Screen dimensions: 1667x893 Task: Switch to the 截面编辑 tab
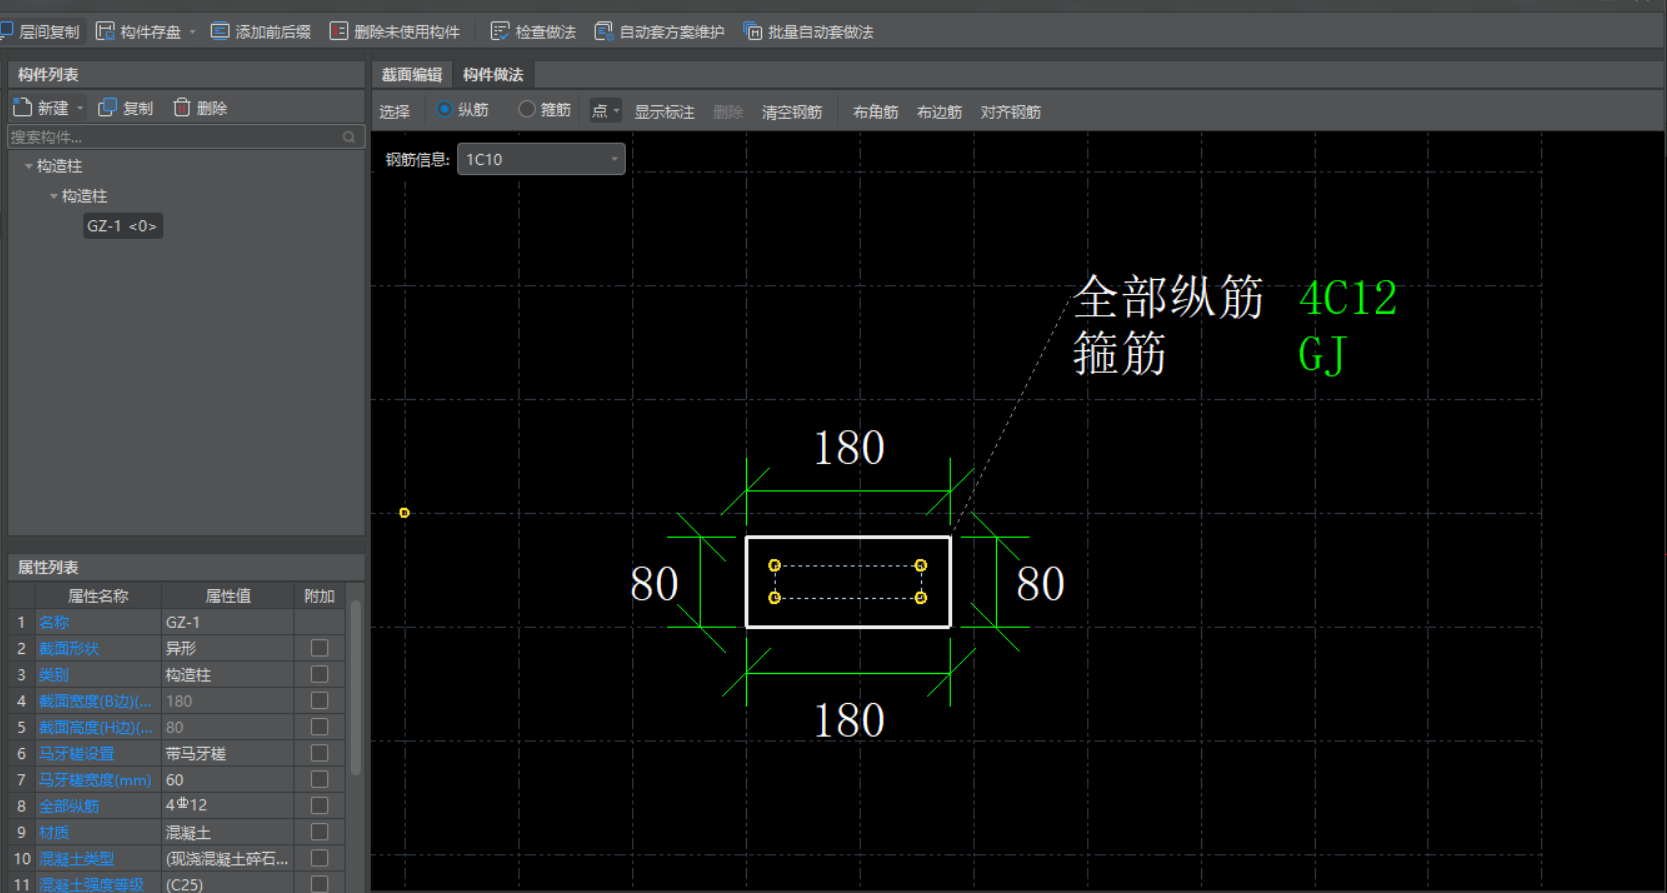coord(412,75)
